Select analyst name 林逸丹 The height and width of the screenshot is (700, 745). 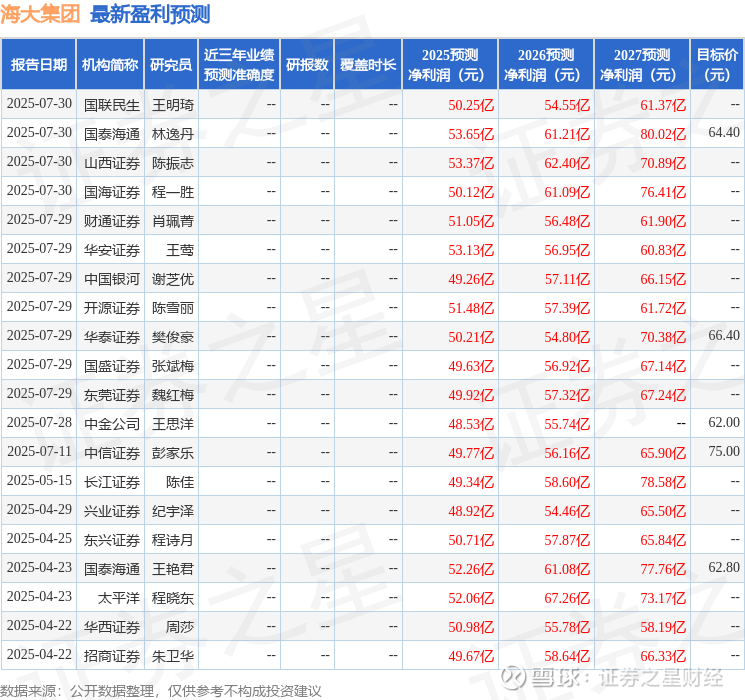click(x=173, y=134)
